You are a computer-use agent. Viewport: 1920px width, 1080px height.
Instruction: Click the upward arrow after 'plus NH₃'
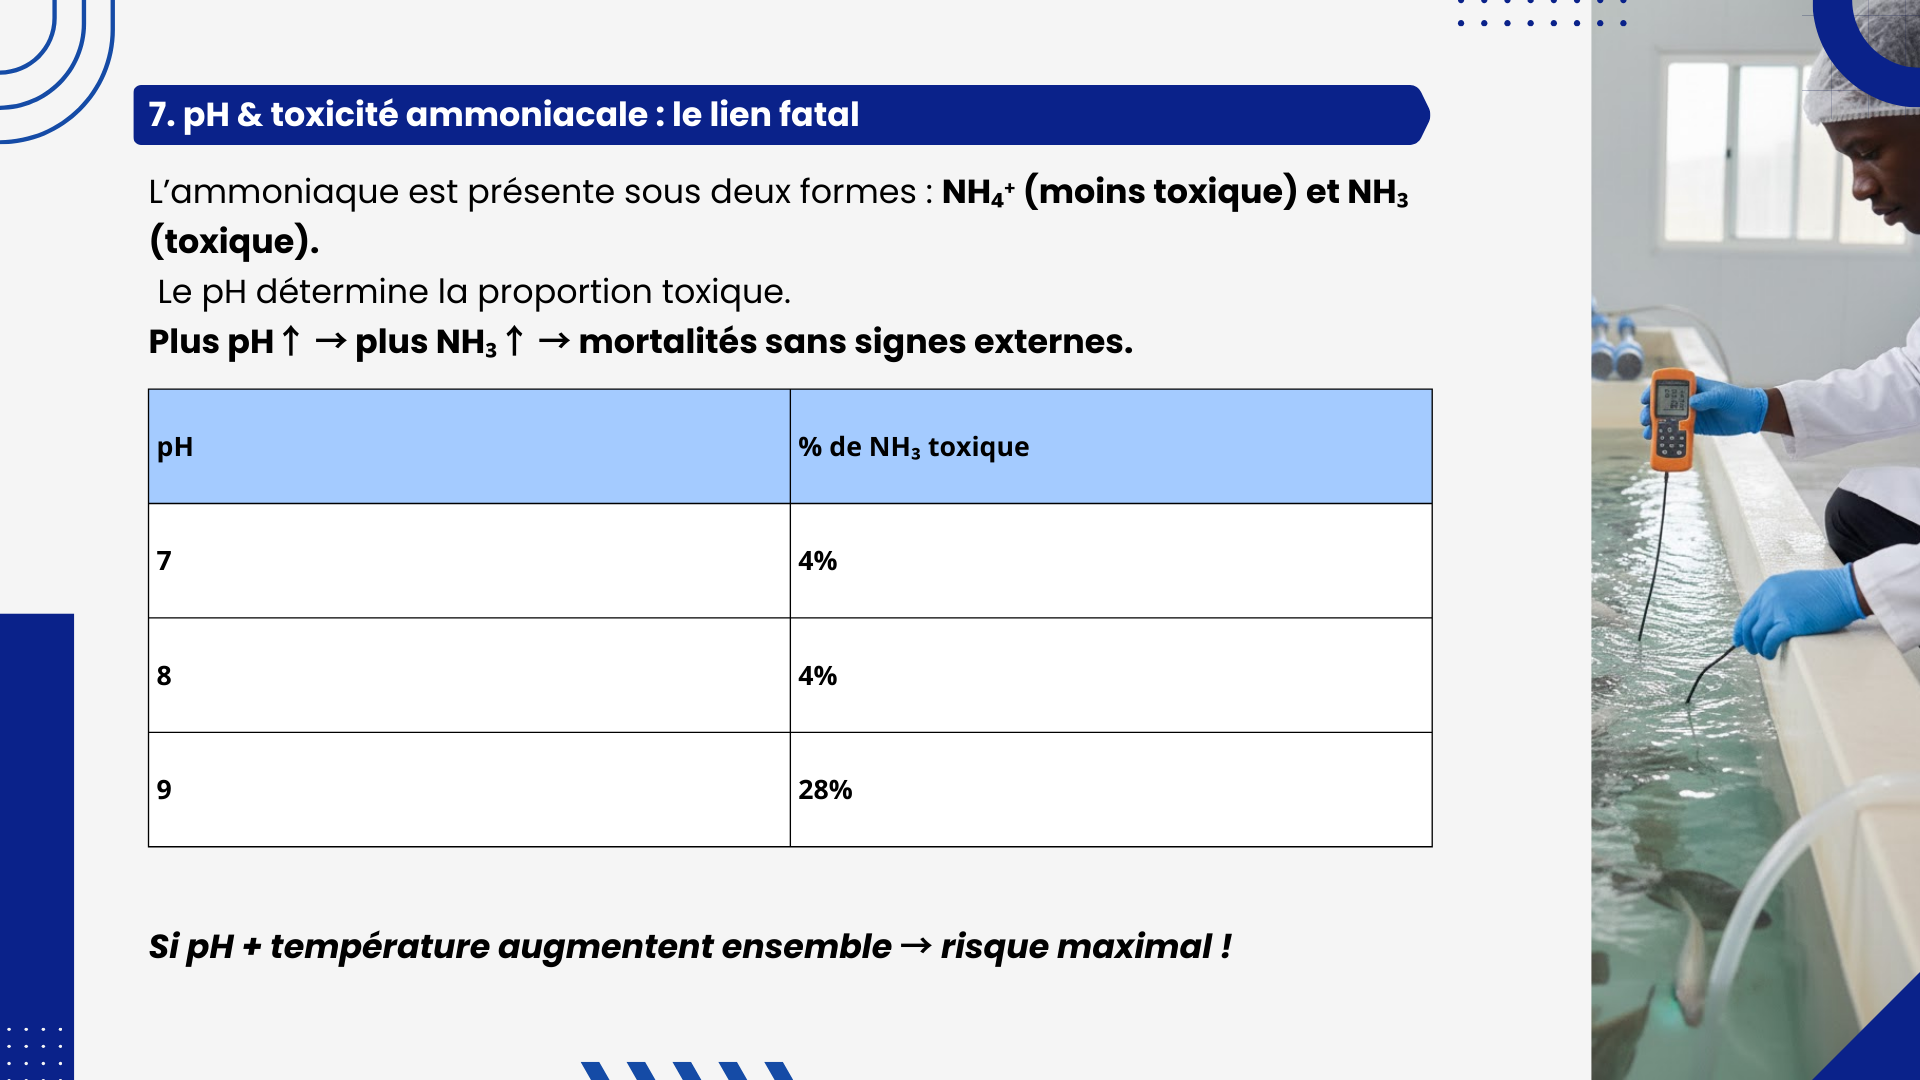[514, 341]
